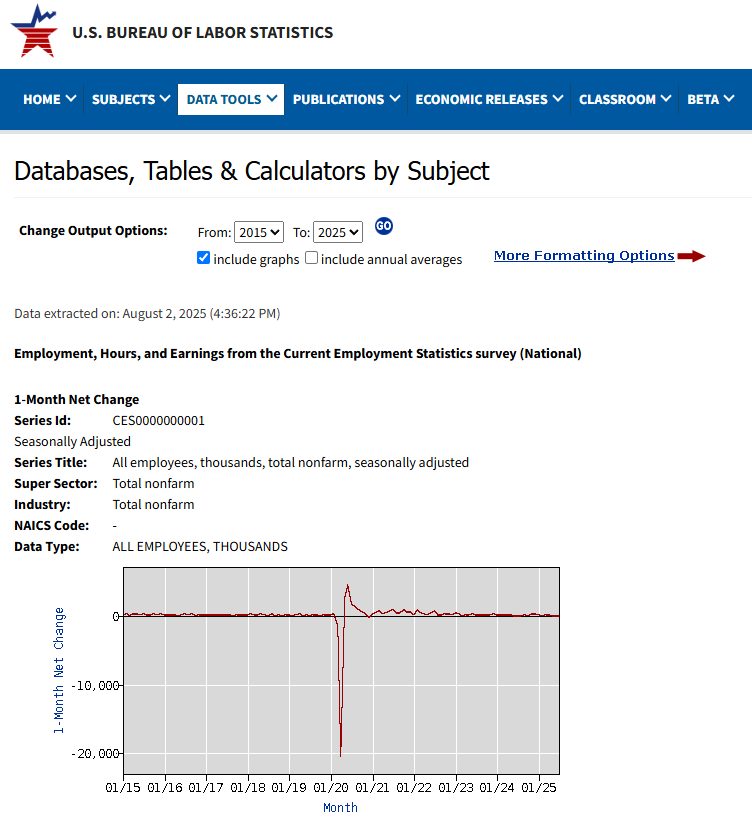Open the ECONOMIC RELEASES menu
Screen dimensions: 752x837
[489, 99]
